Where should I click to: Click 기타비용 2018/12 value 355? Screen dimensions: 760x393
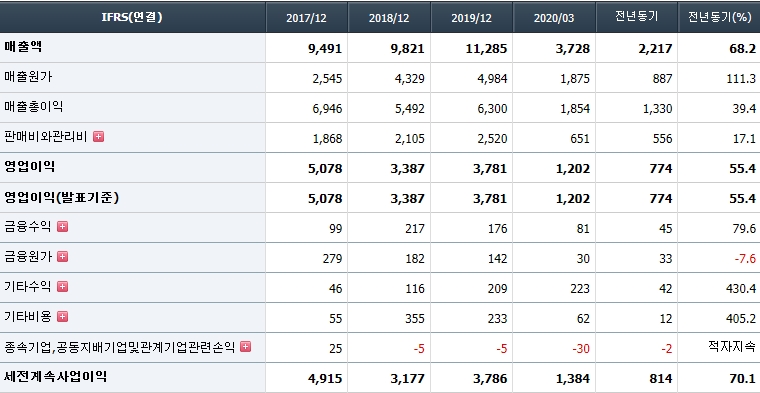tap(415, 319)
